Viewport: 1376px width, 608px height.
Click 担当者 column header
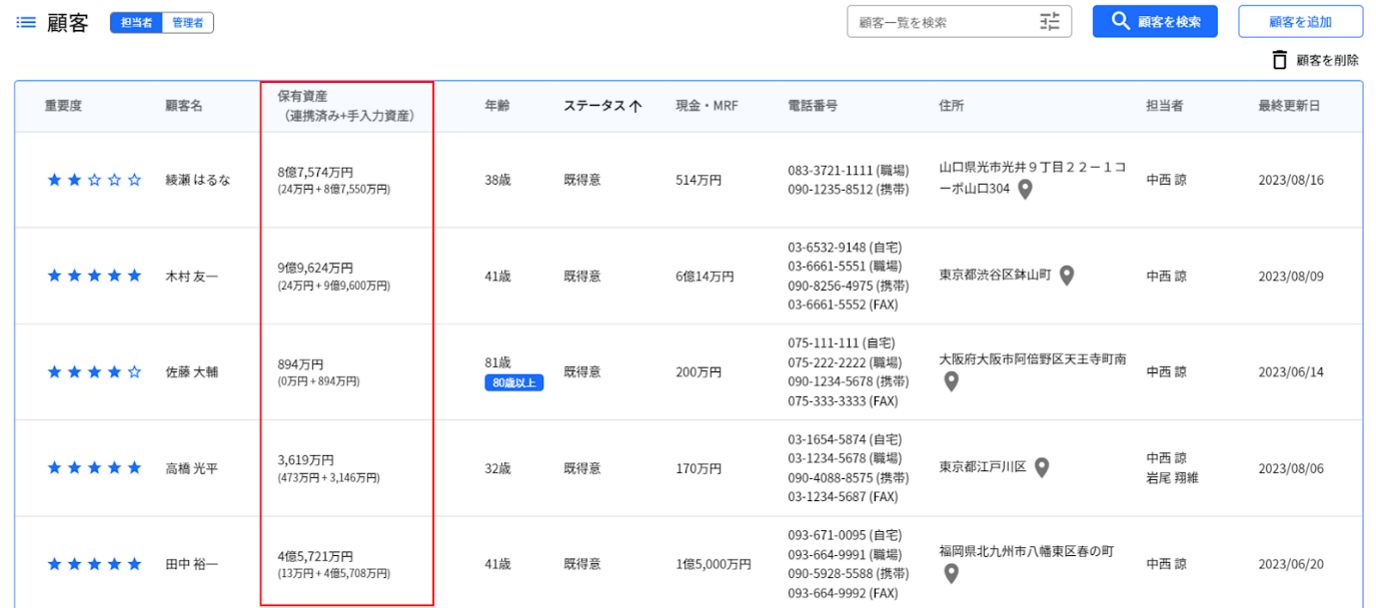point(1165,106)
